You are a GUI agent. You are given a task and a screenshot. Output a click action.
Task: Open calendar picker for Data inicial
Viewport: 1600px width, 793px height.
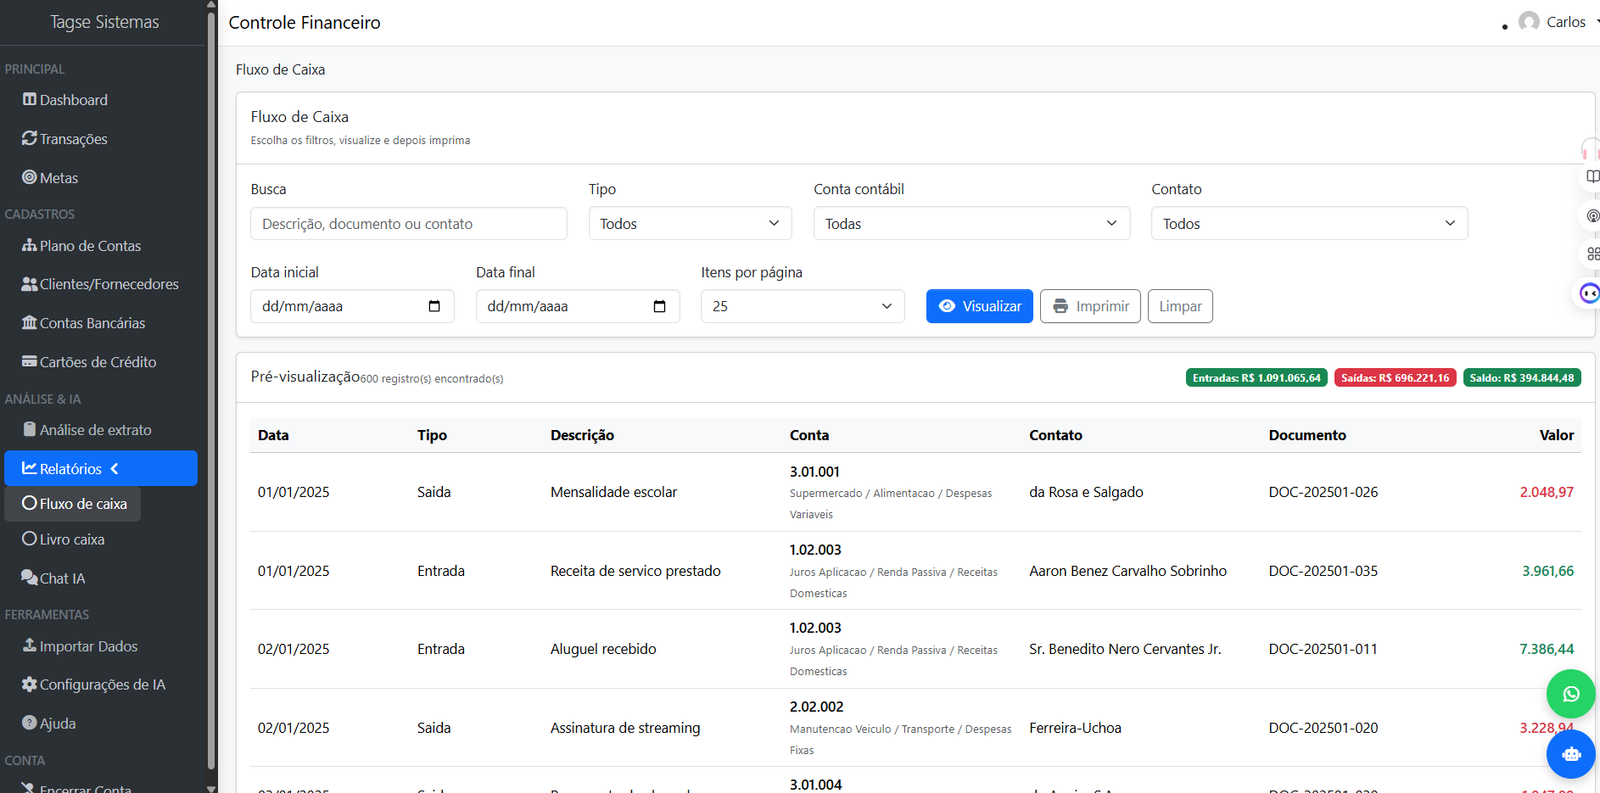point(434,306)
